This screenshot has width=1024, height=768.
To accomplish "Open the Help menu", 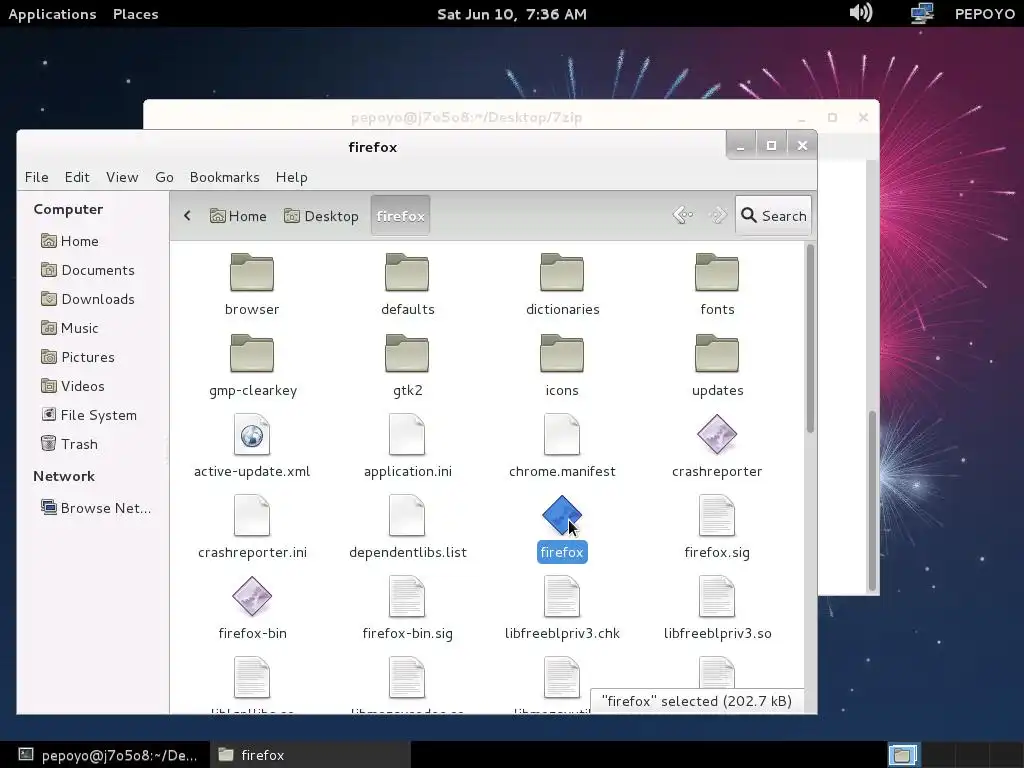I will click(291, 177).
